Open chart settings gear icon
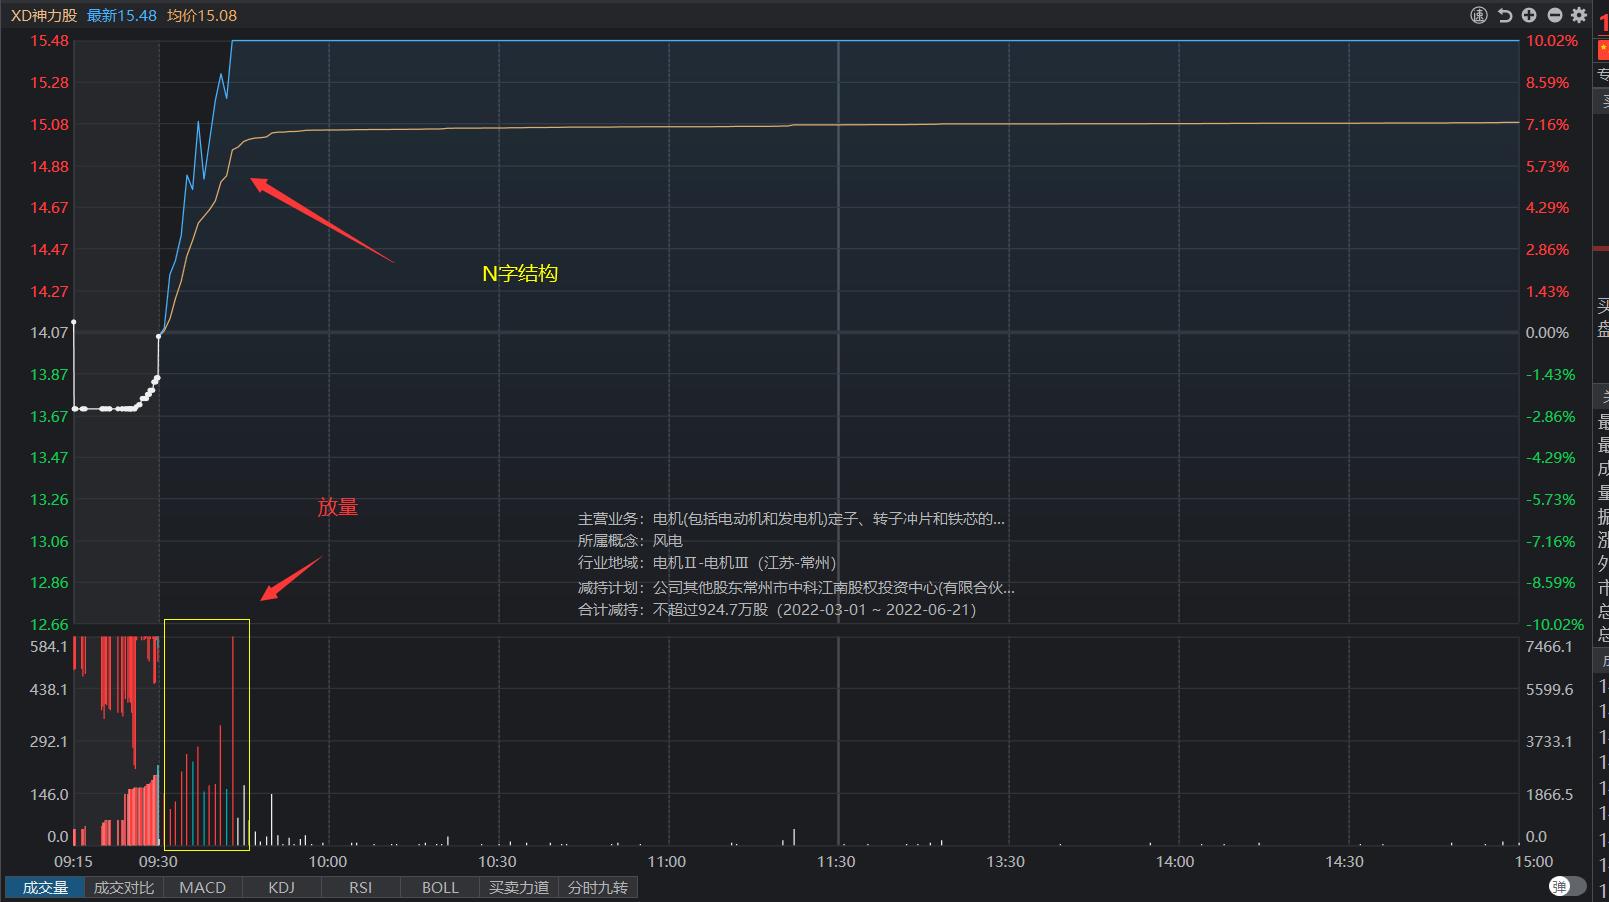This screenshot has width=1609, height=902. coord(1579,15)
